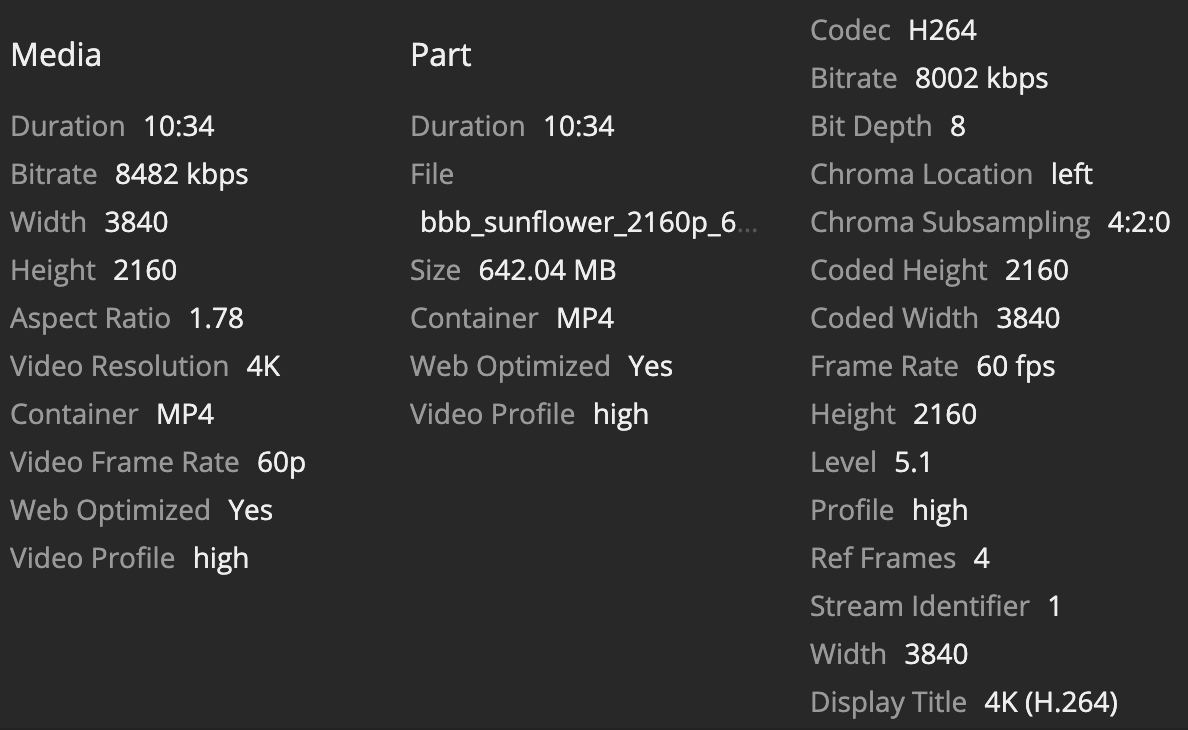This screenshot has width=1188, height=730.
Task: Select the 4K (H.264) display title
Action: (x=1050, y=702)
